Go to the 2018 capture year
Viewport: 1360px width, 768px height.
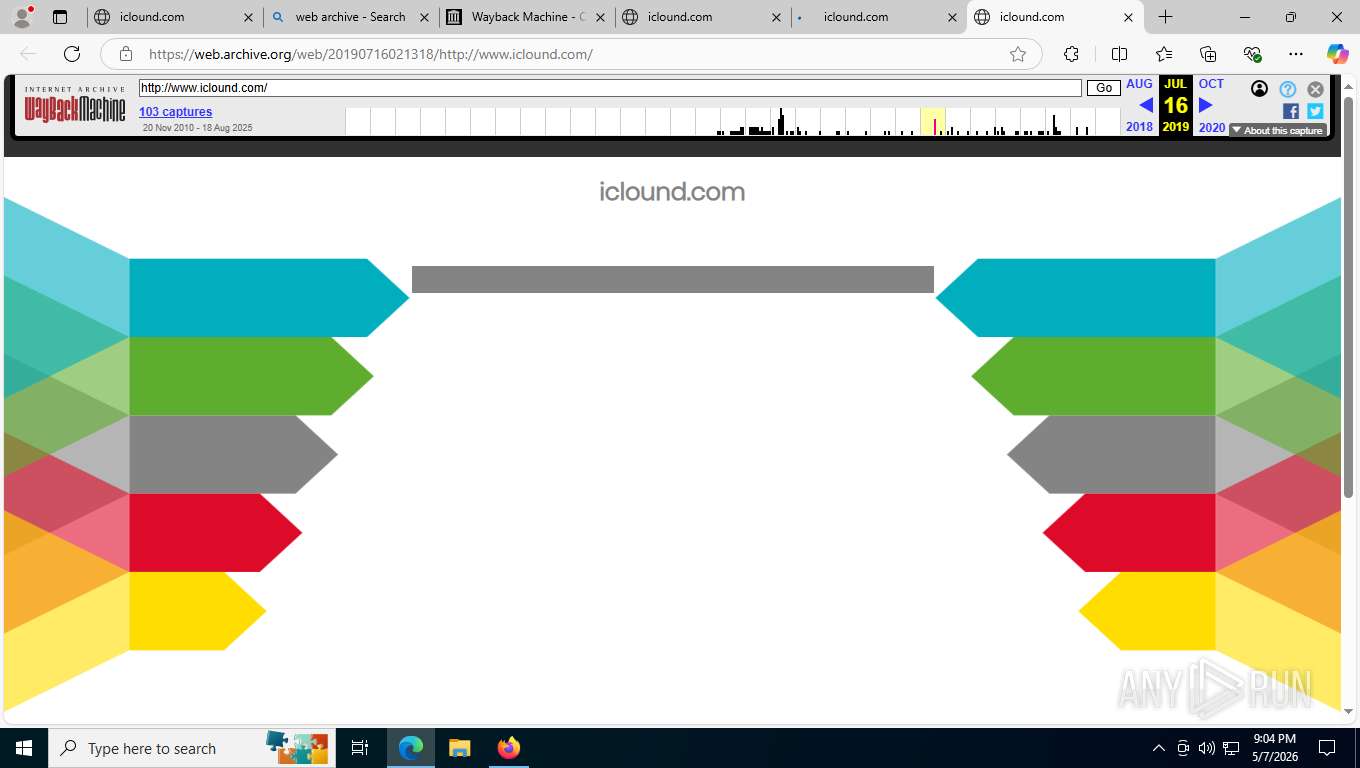(x=1139, y=127)
